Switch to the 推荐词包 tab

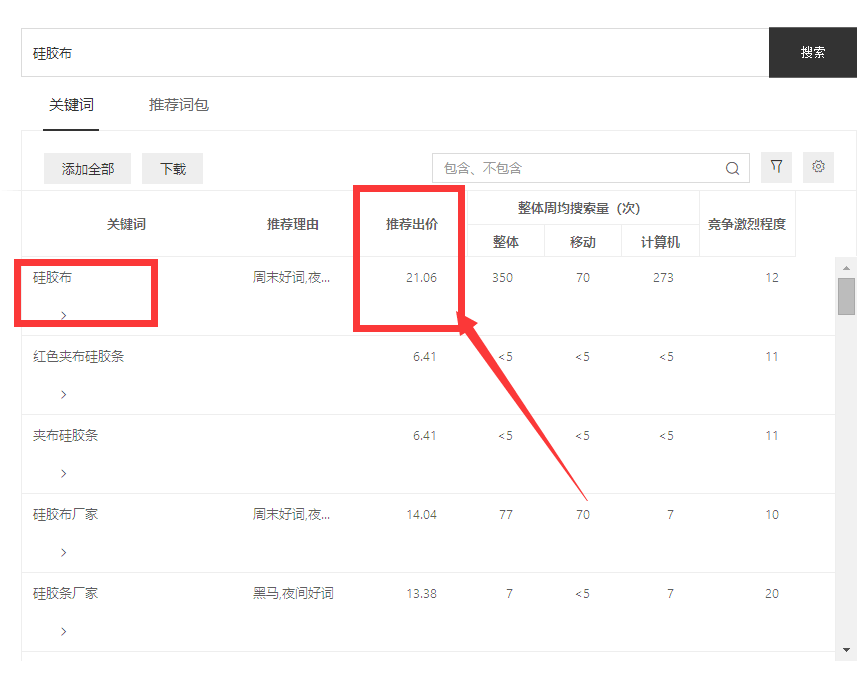[178, 105]
